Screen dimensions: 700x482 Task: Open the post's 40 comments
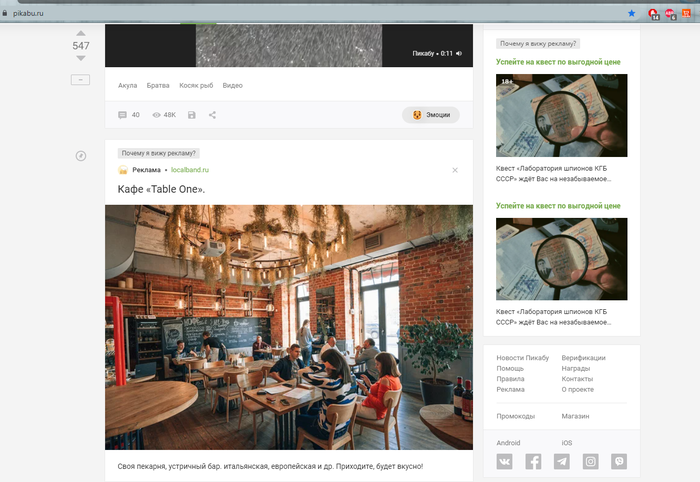[129, 115]
